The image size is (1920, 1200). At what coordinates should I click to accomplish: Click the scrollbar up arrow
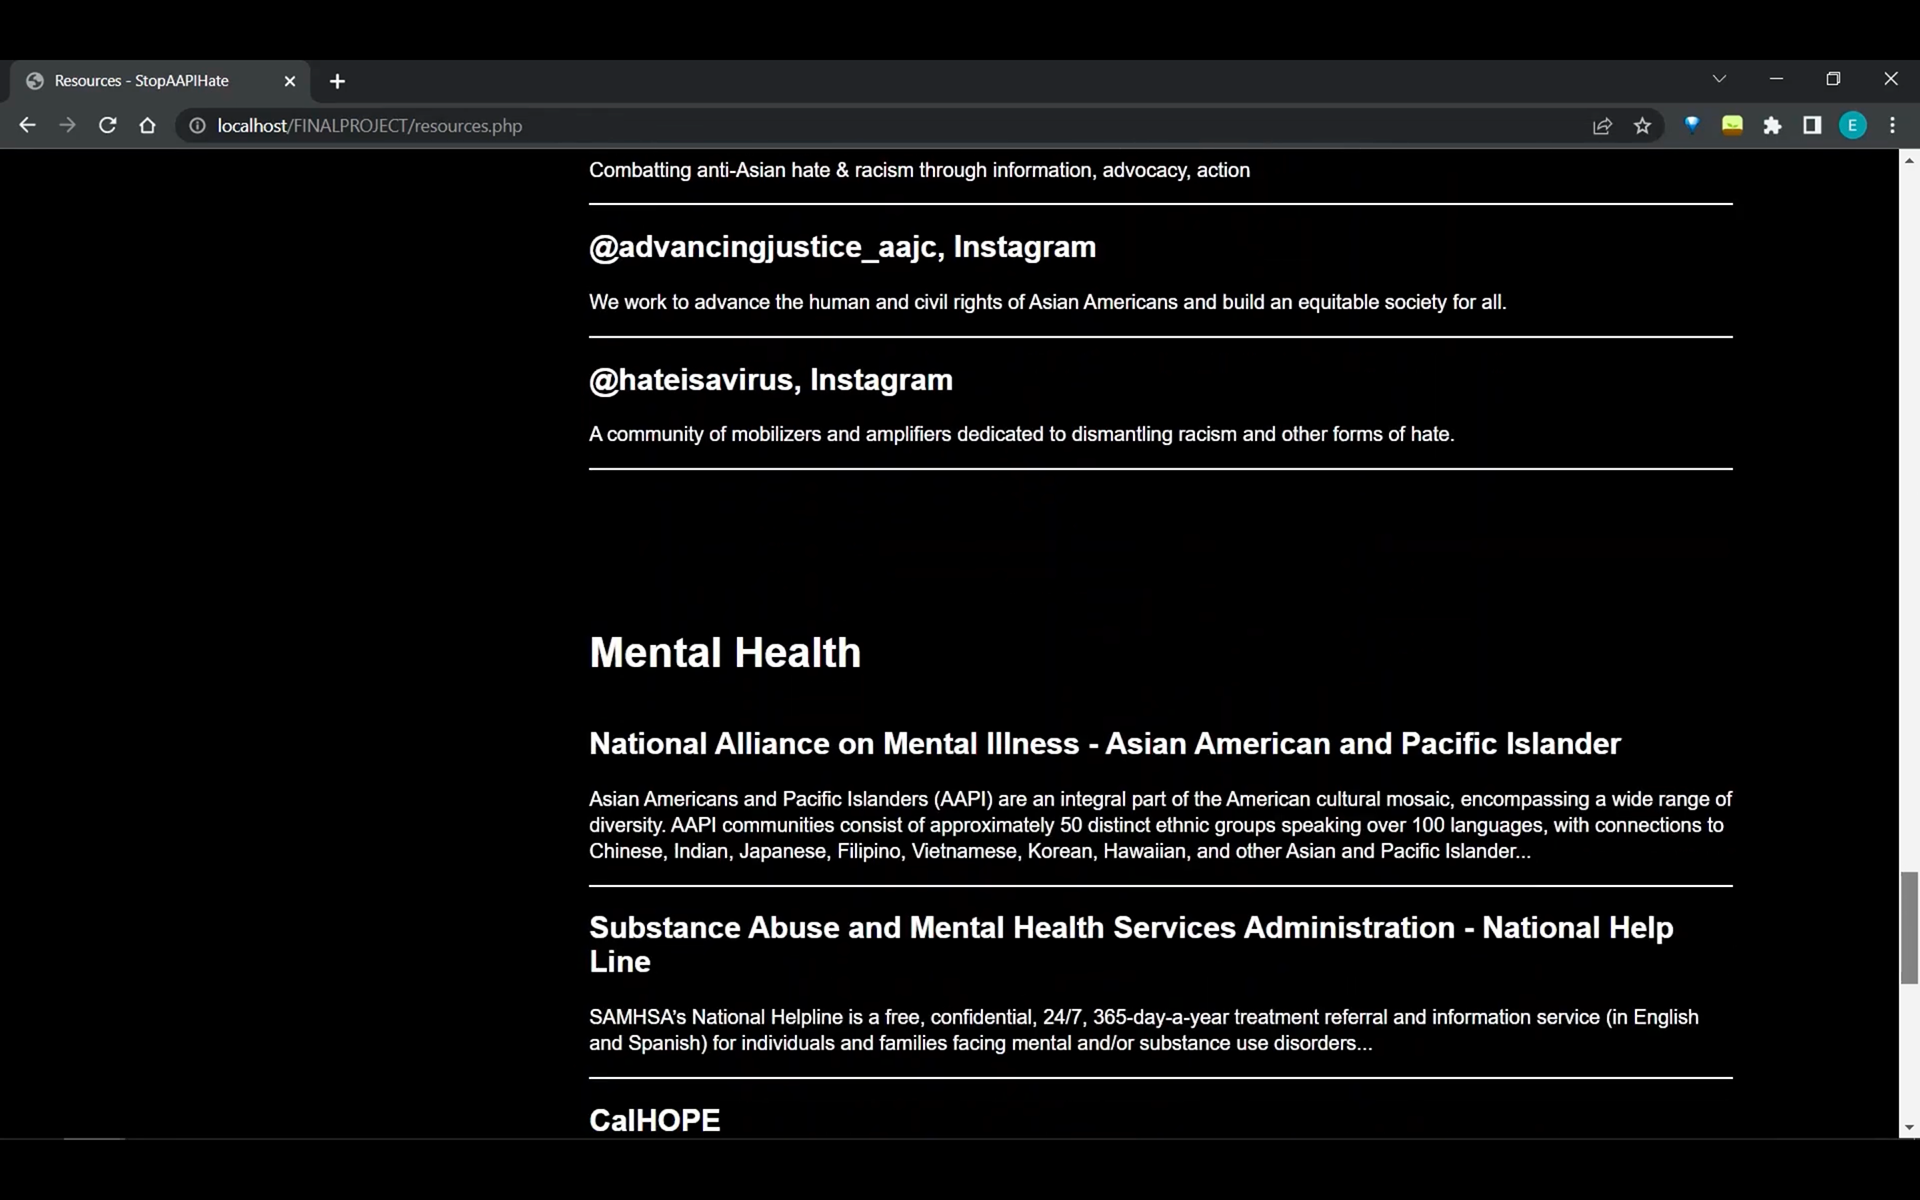click(x=1909, y=160)
